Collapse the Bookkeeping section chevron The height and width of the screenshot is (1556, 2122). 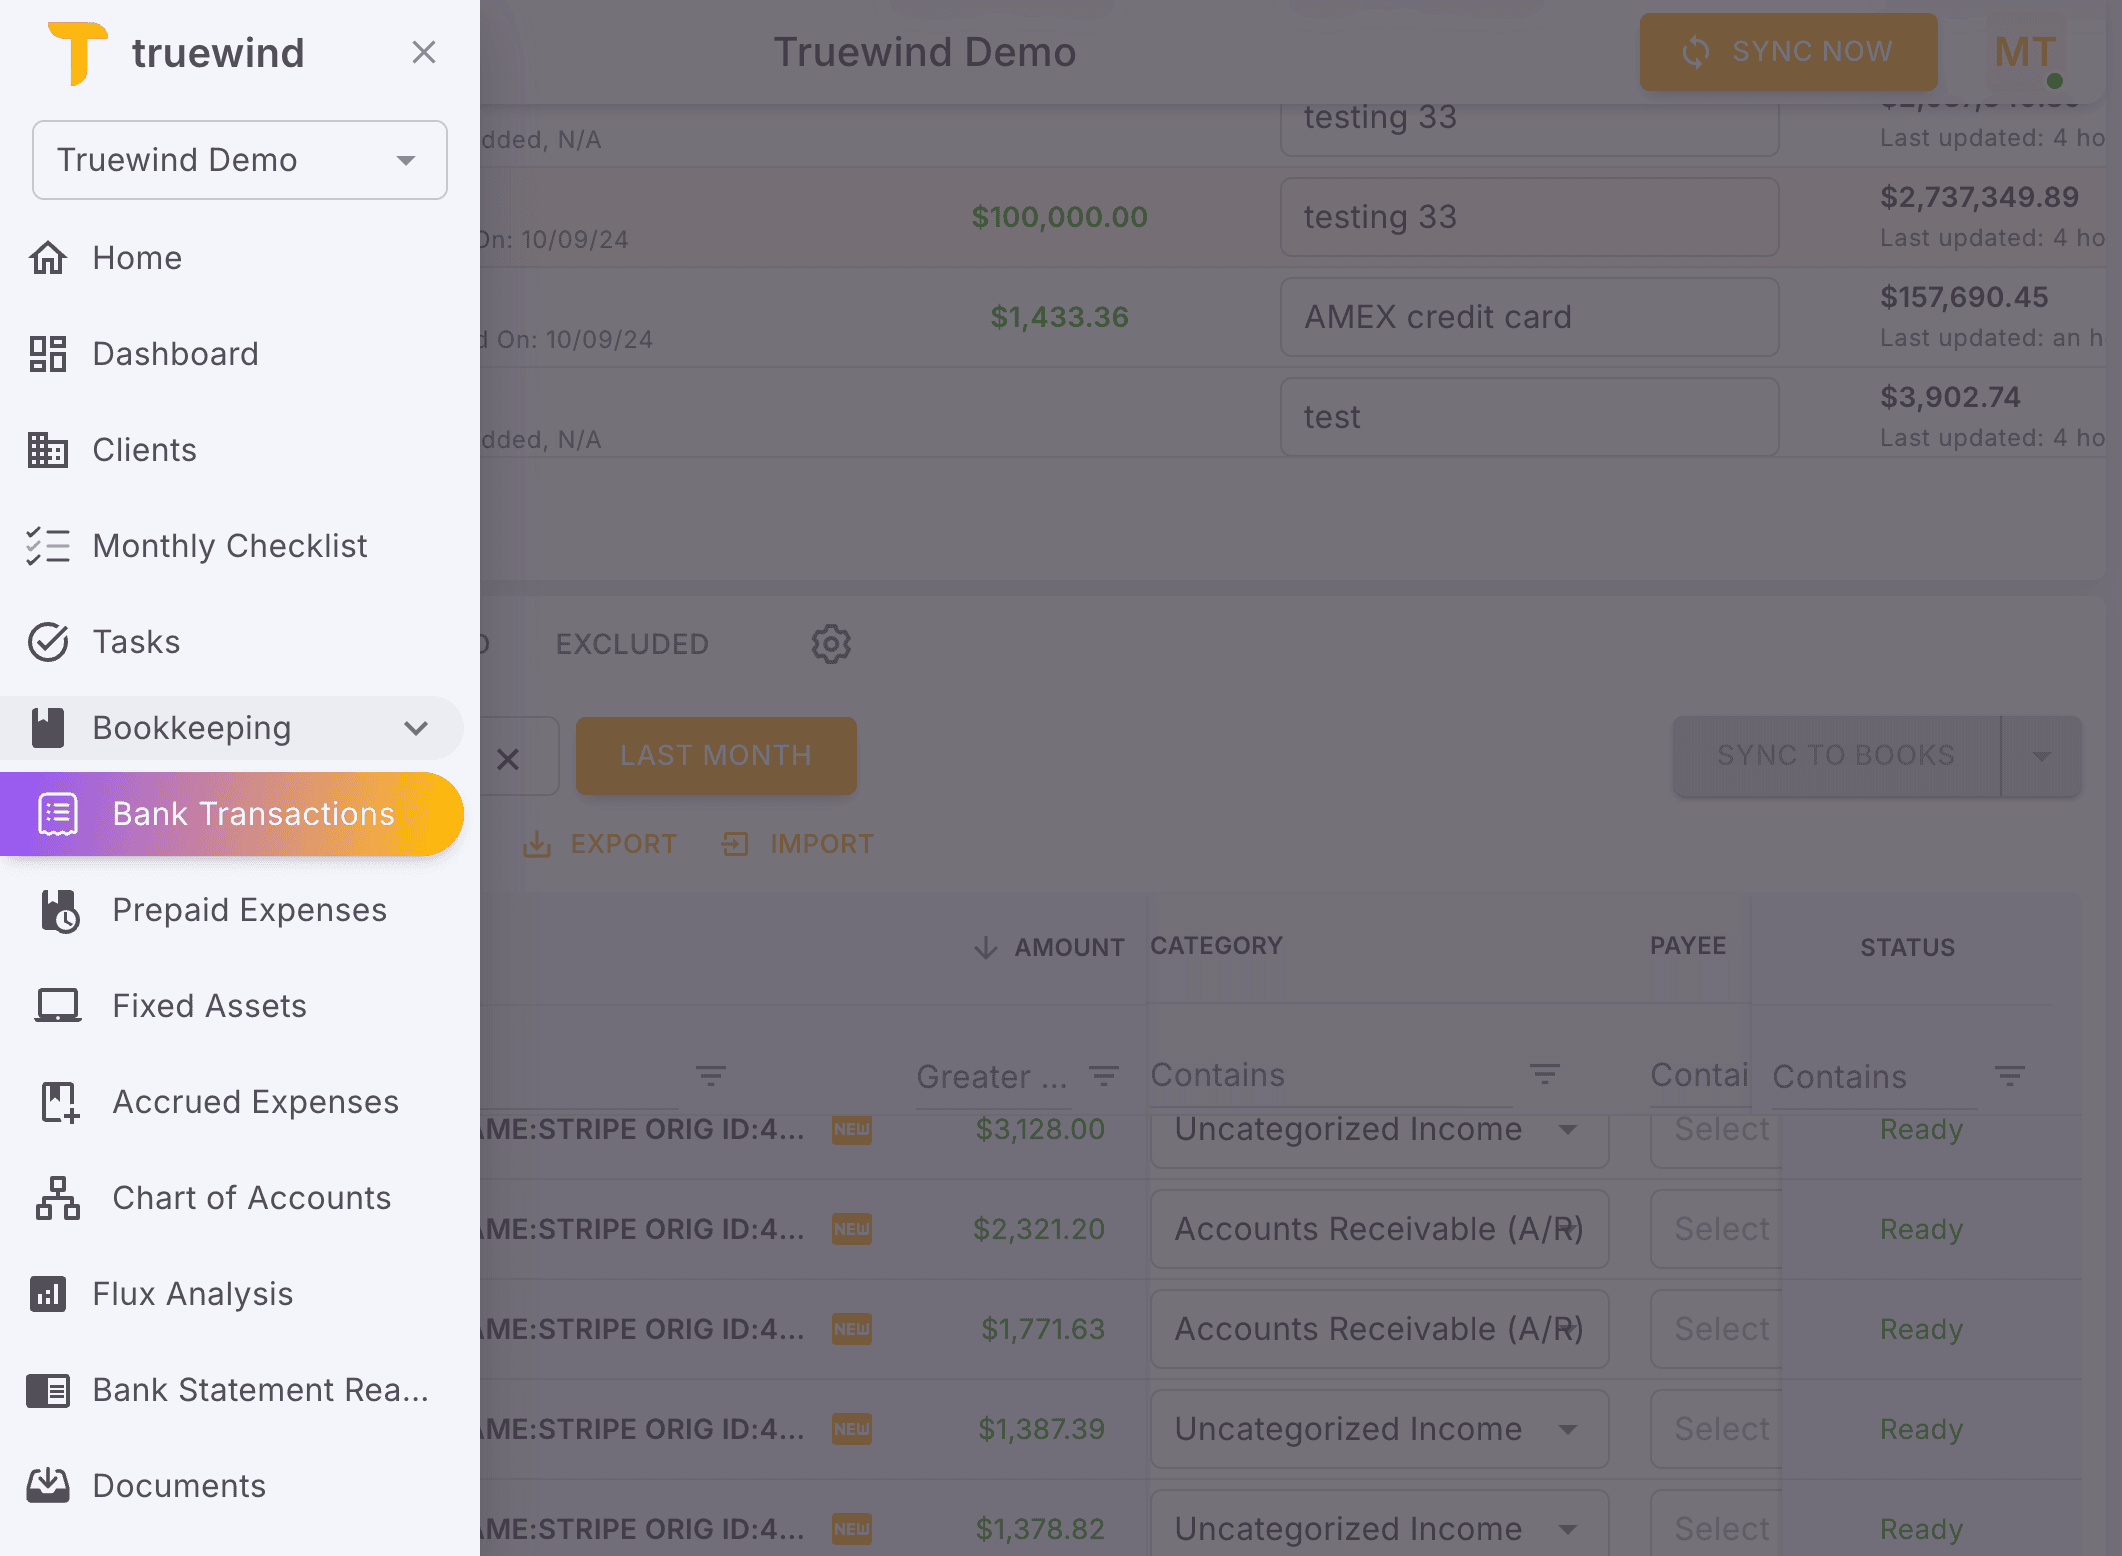point(416,728)
